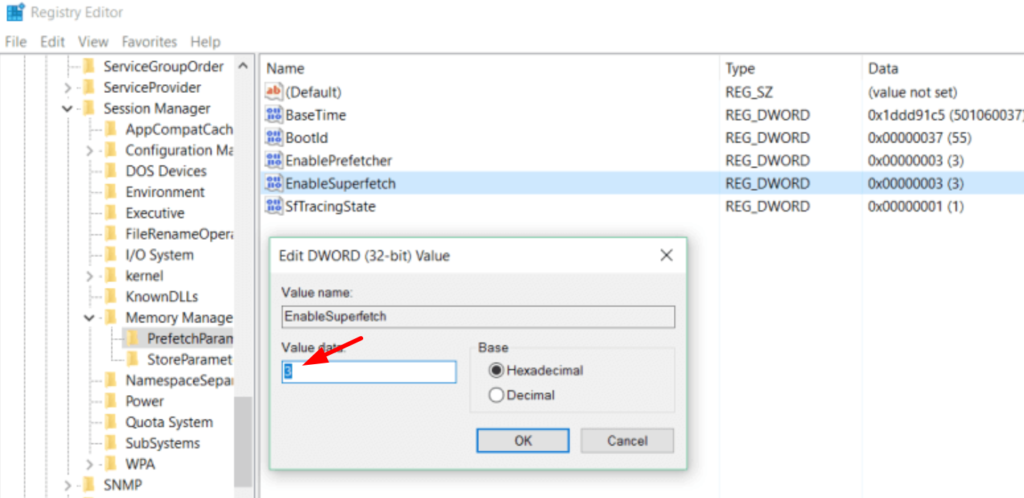The height and width of the screenshot is (498, 1024).
Task: Click the Value data input field
Action: [369, 372]
